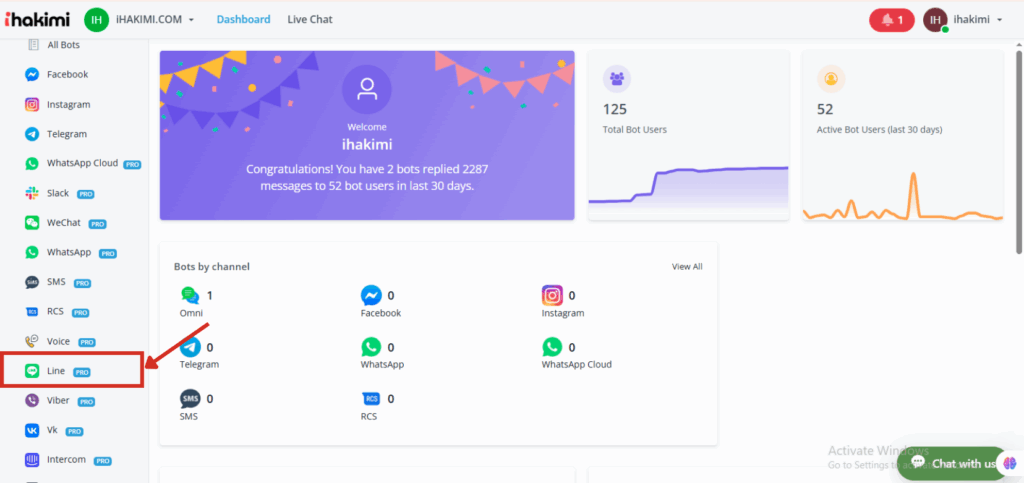Select the Line channel icon
The image size is (1024, 483).
coord(33,371)
